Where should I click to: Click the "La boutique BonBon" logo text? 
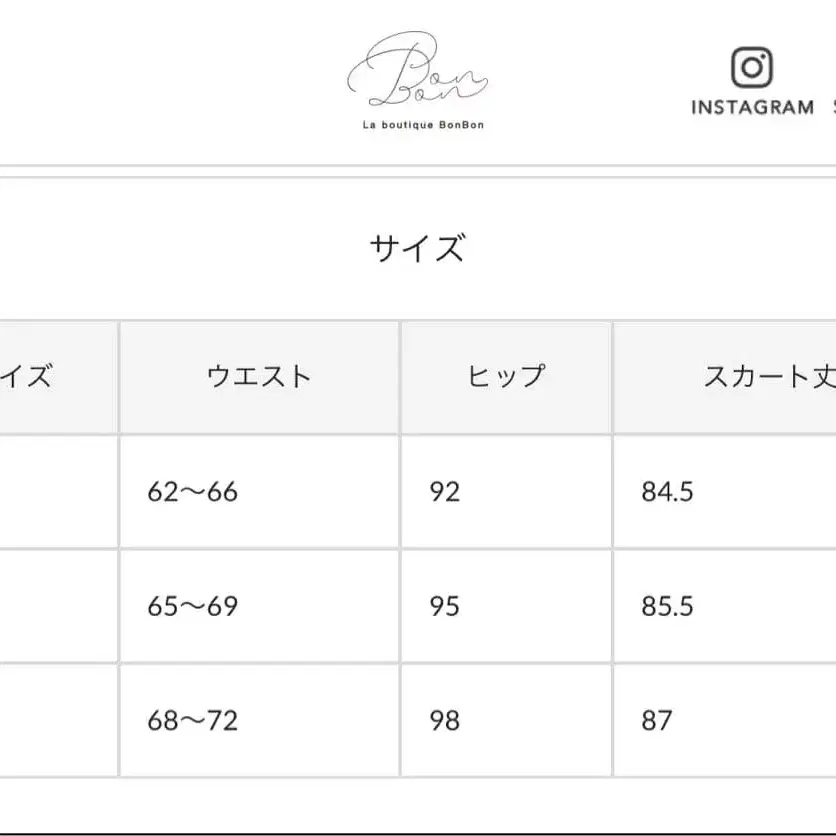point(422,127)
